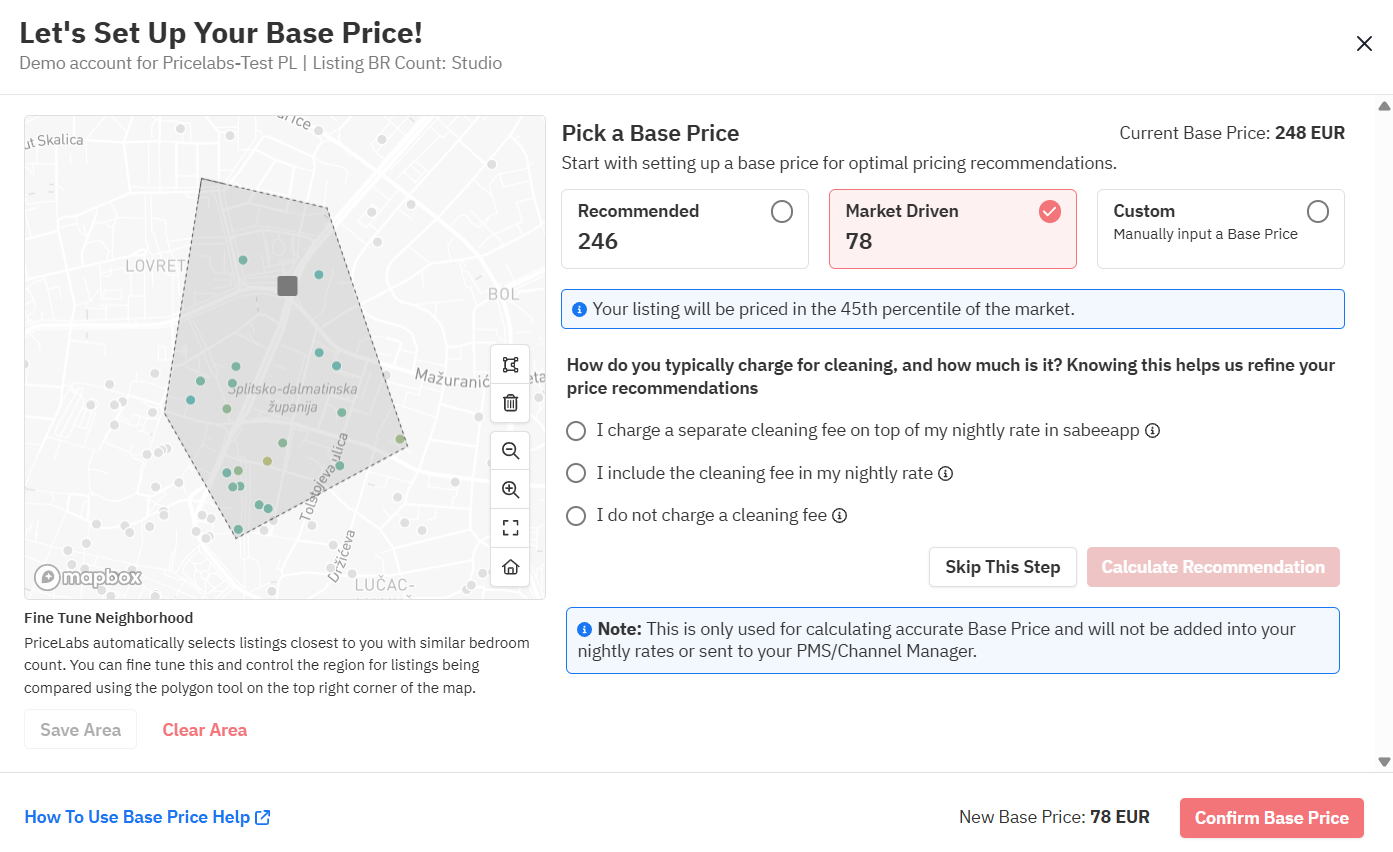Click info icon beside separate cleaning fee option
1393x852 pixels.
1152,431
